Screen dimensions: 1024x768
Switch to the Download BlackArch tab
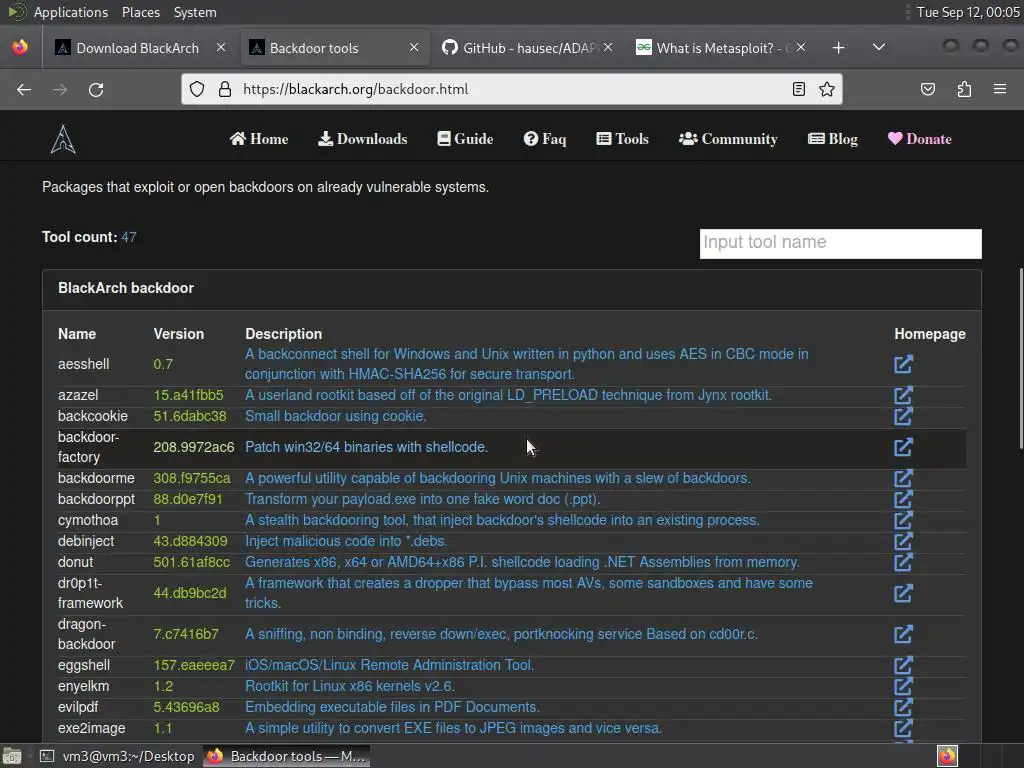click(x=138, y=48)
